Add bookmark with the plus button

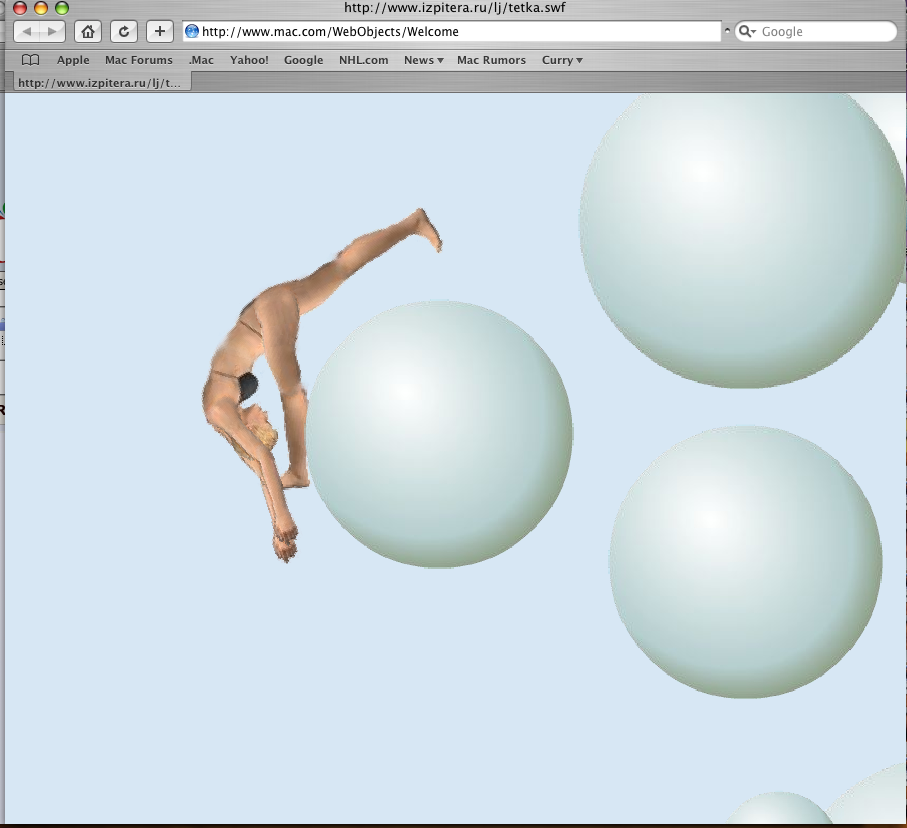(159, 32)
